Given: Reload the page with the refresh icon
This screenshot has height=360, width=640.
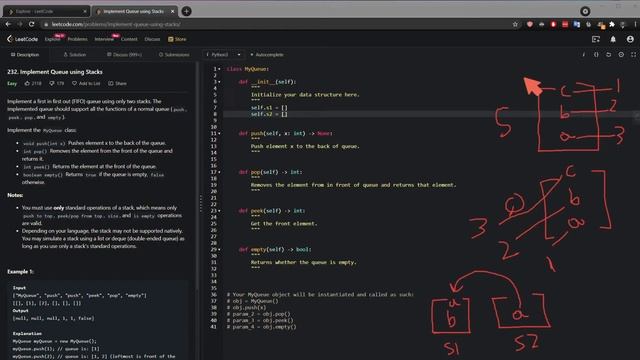Looking at the screenshot, I should [x=31, y=24].
